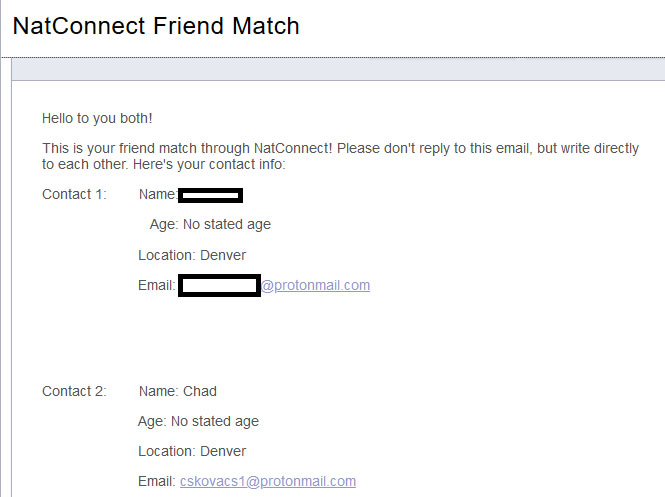Click the Email: label for Contact 1

point(157,285)
